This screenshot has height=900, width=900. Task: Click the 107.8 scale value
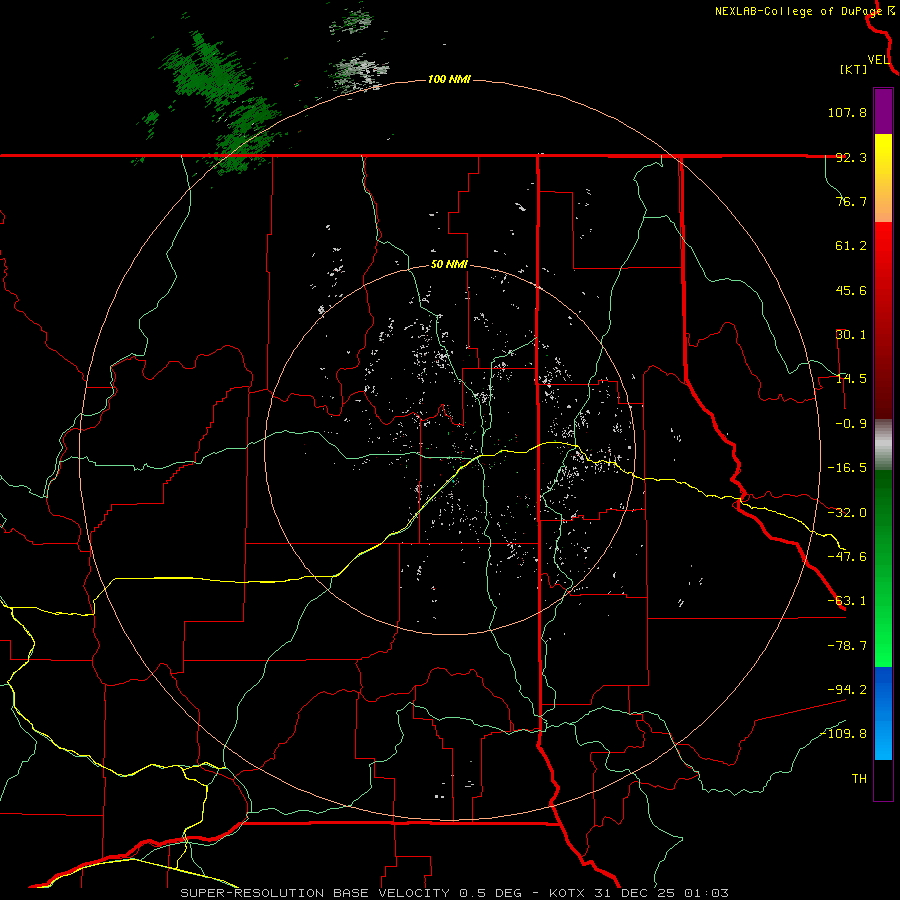coord(847,112)
